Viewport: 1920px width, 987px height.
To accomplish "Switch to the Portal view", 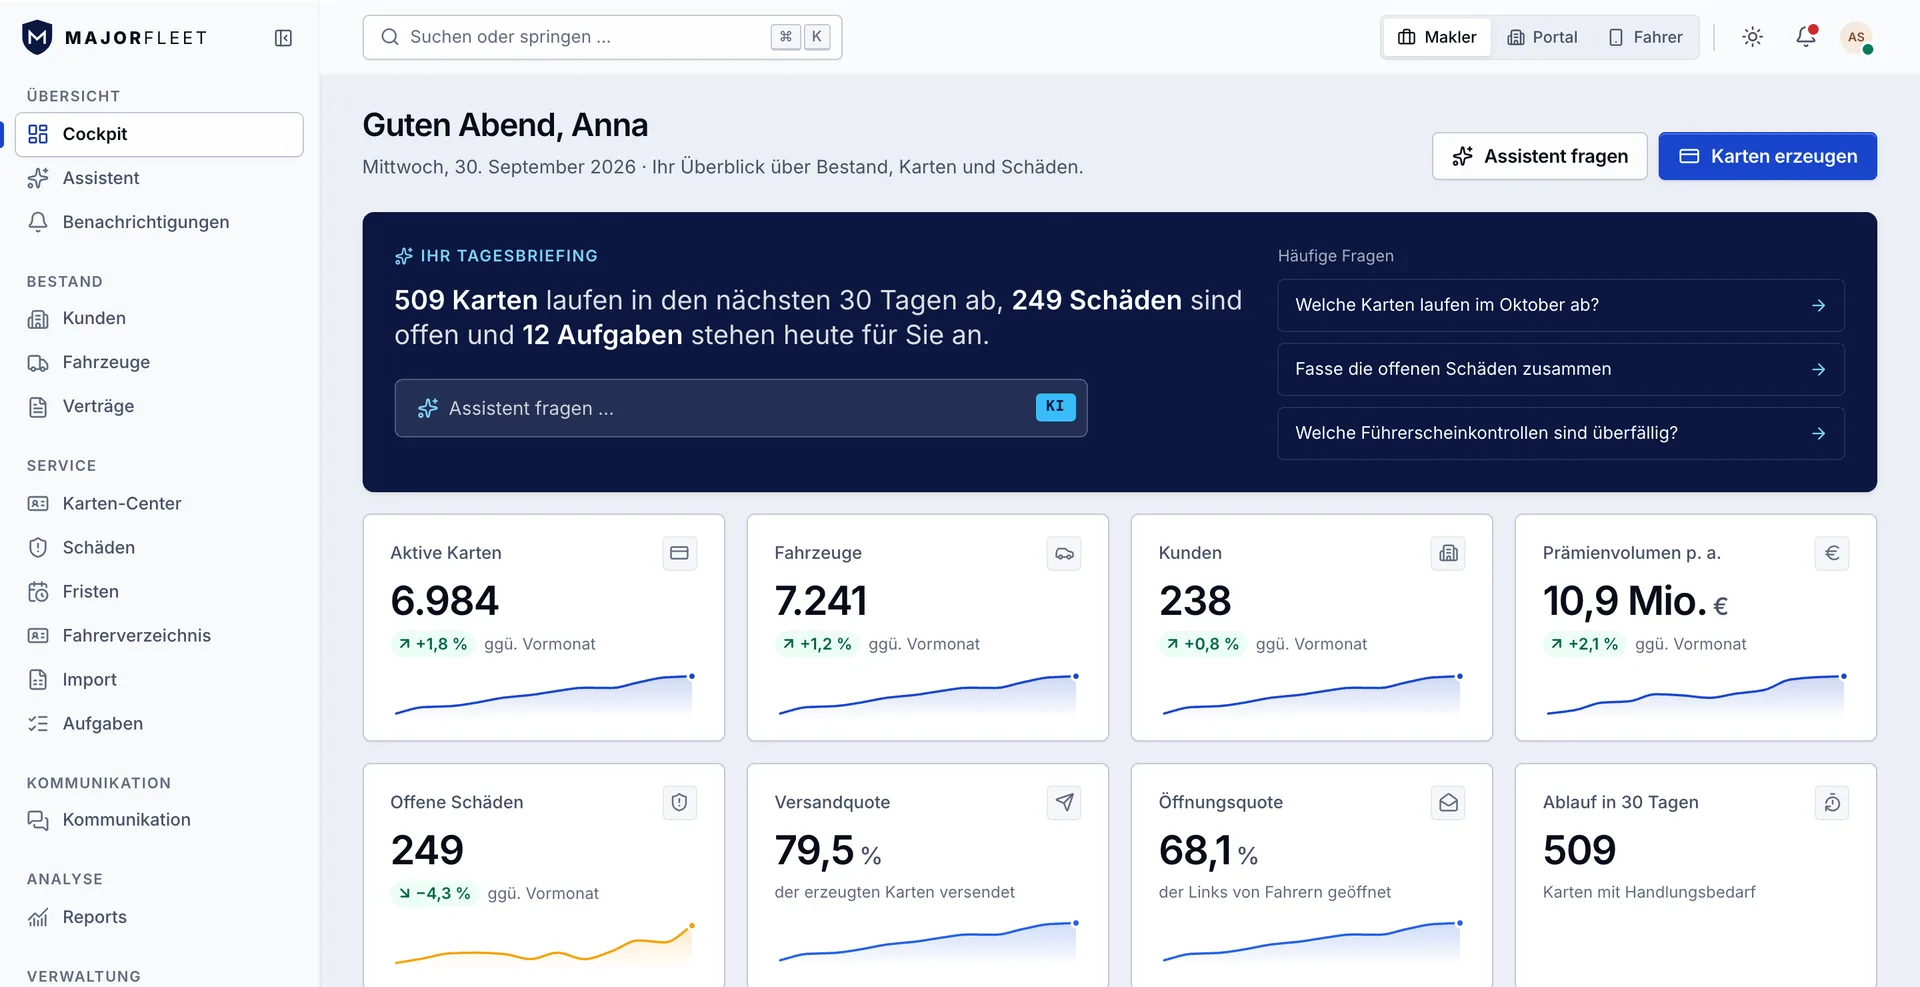I will point(1543,37).
